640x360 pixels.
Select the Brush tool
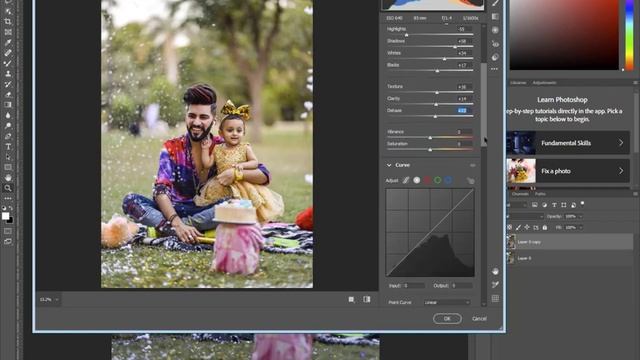tap(8, 63)
